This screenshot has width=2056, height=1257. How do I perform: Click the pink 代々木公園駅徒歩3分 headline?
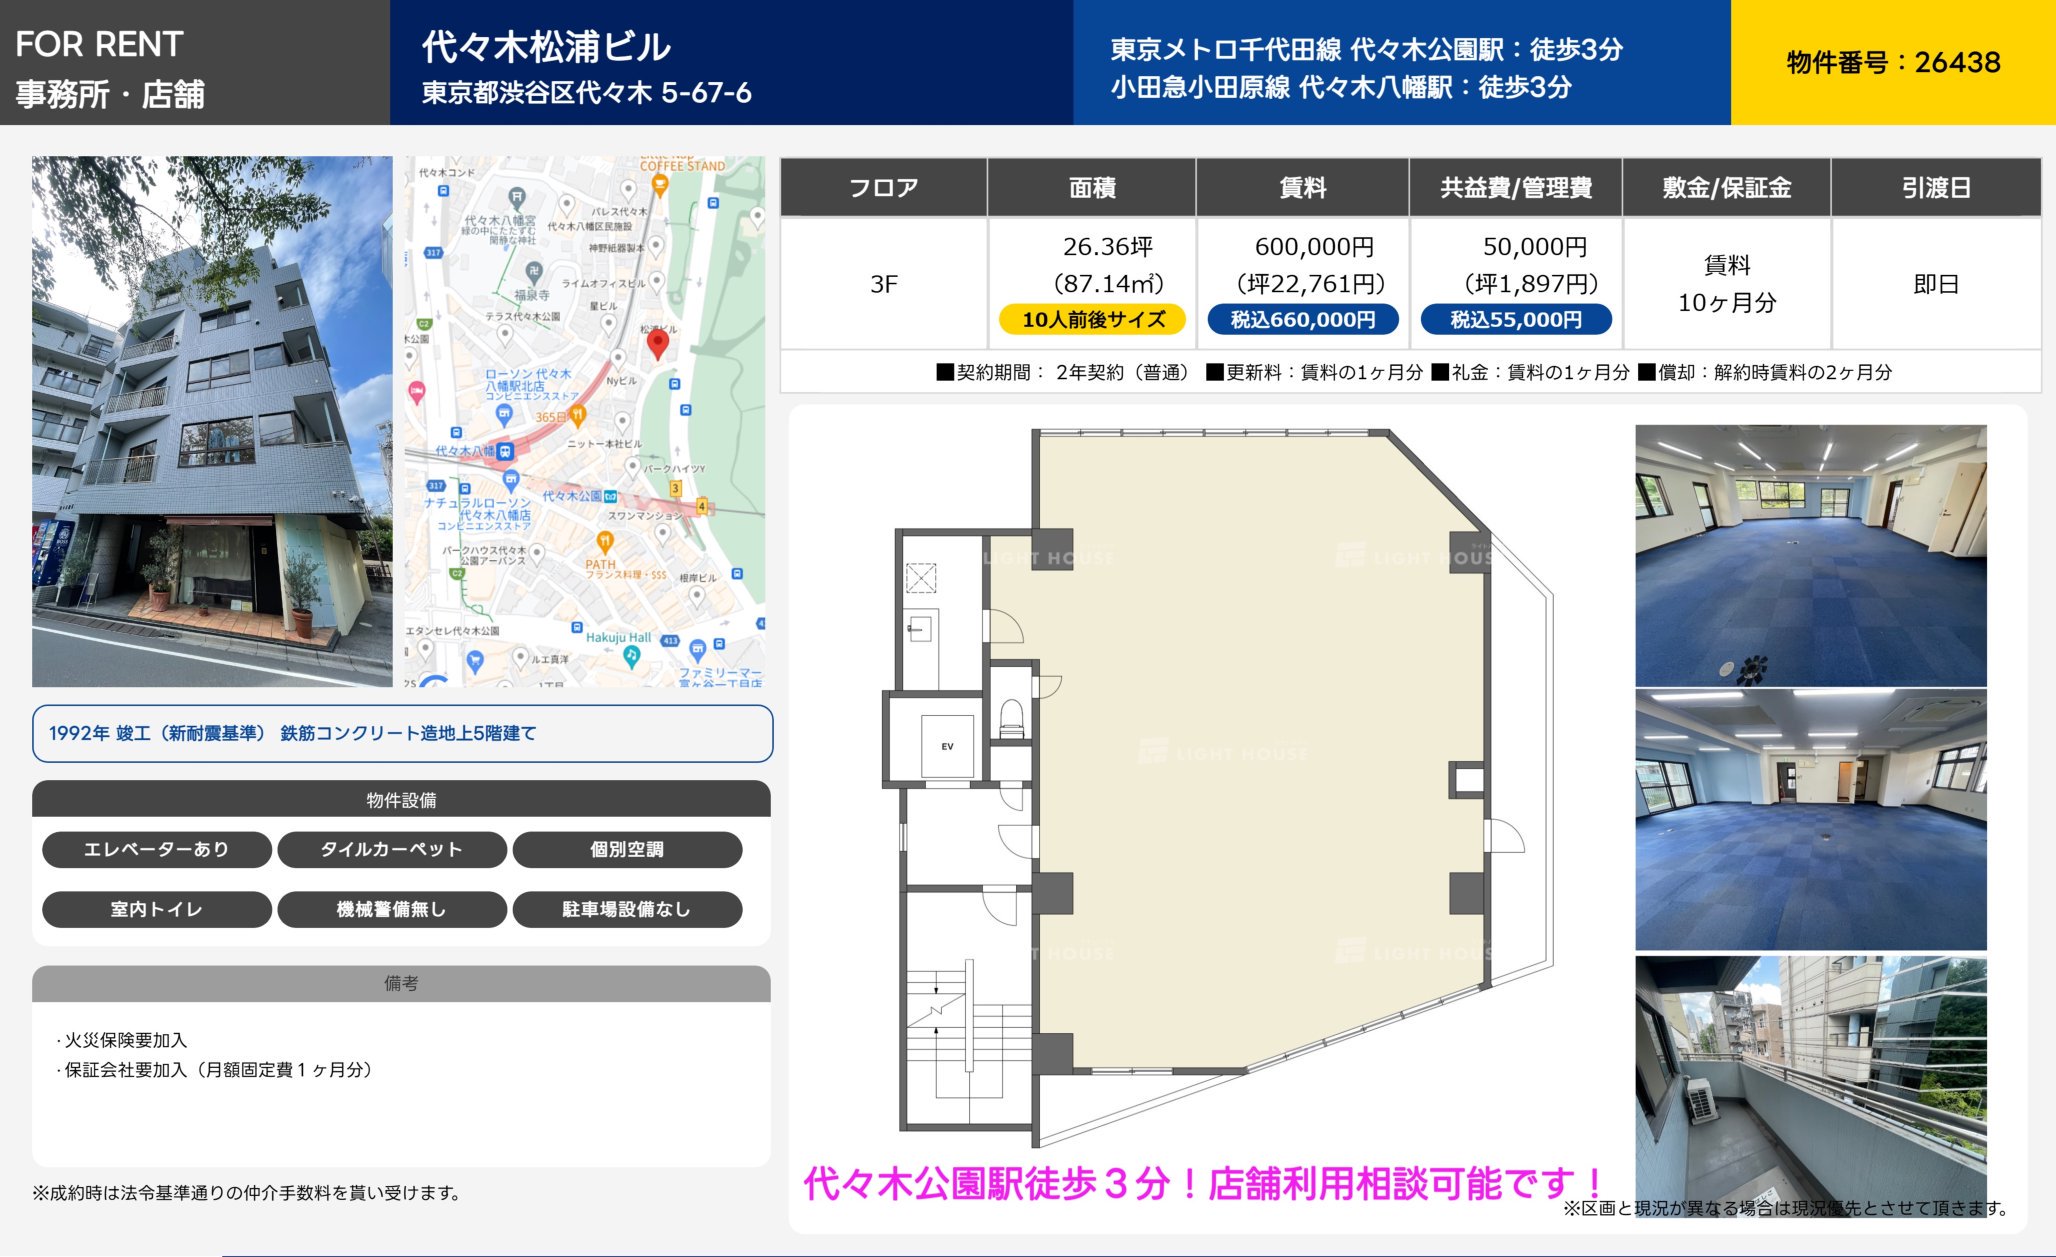(1202, 1183)
